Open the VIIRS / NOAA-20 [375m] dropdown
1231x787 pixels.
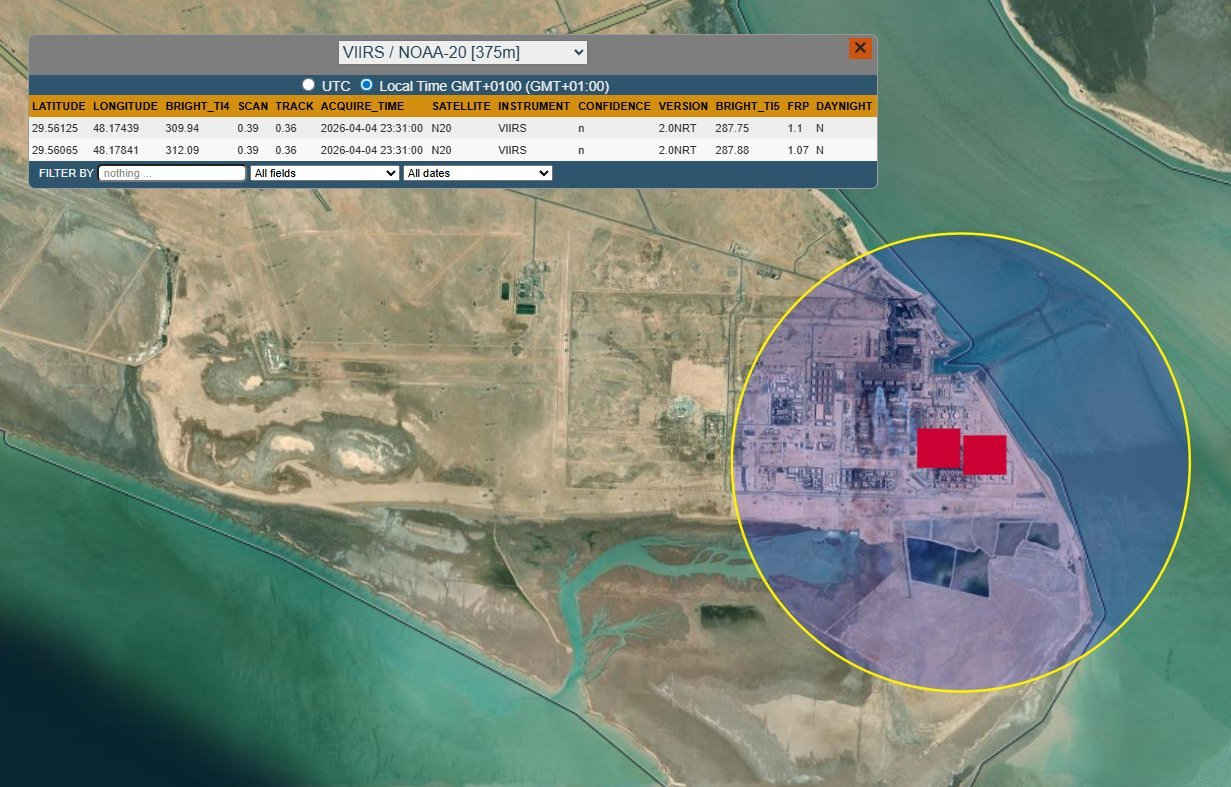(x=462, y=52)
